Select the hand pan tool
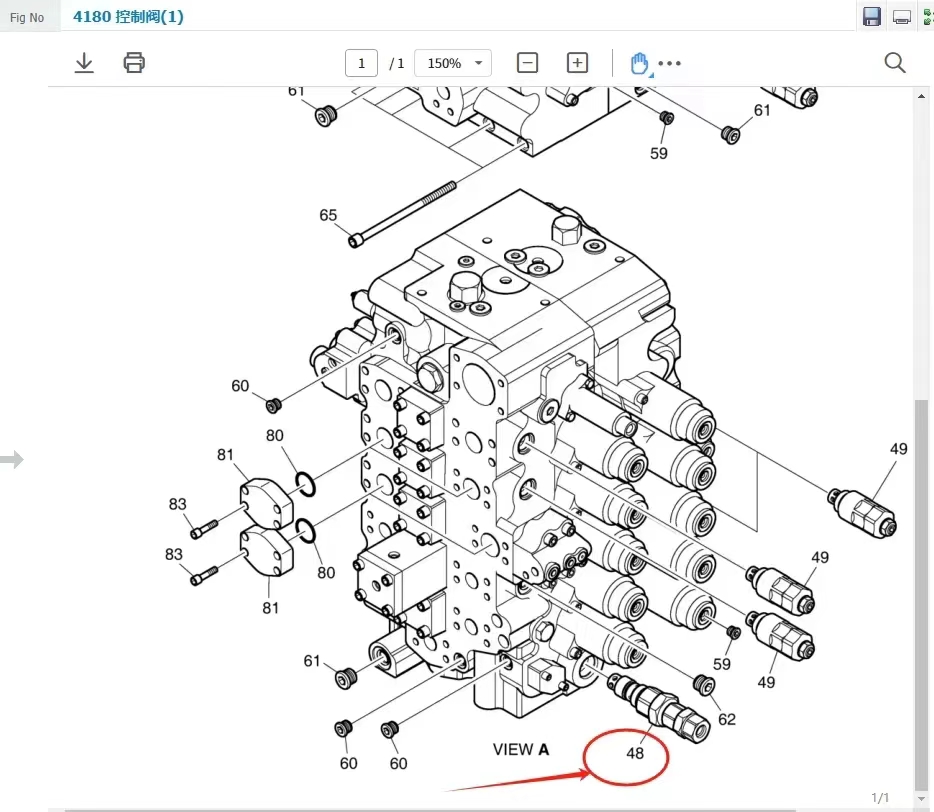 pyautogui.click(x=640, y=63)
